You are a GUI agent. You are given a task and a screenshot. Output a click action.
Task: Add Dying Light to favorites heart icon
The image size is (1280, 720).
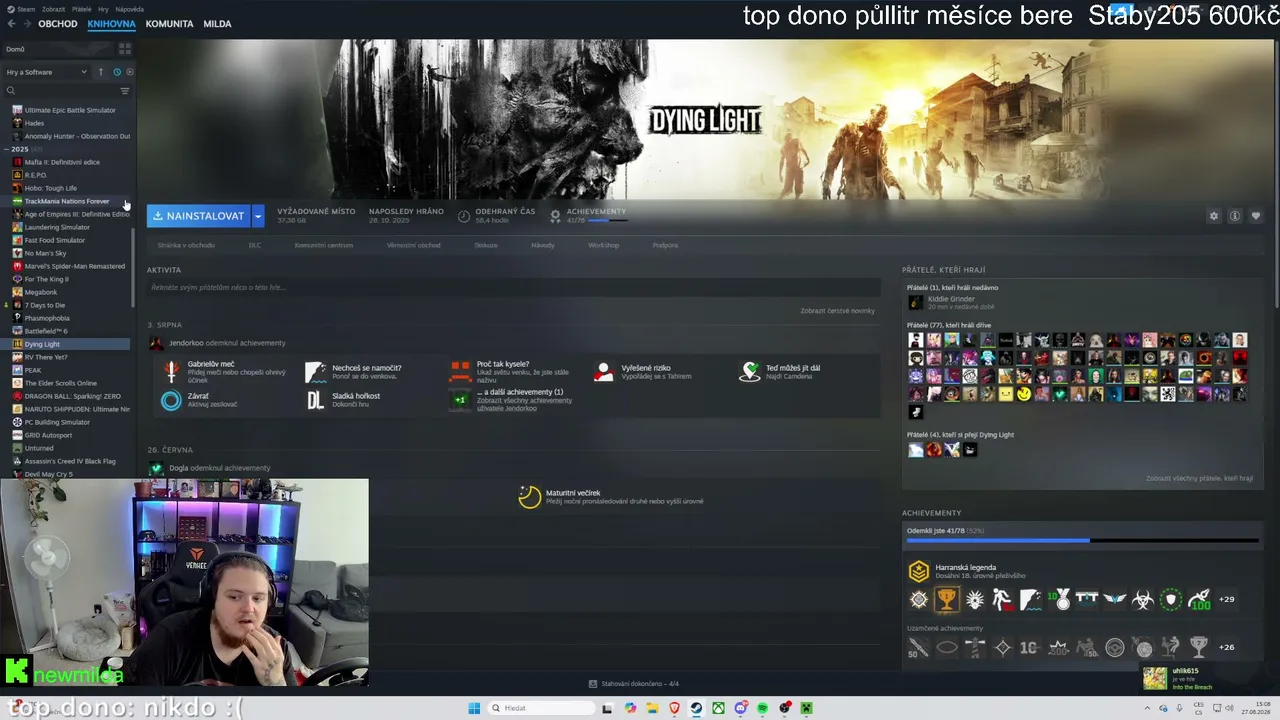1256,216
